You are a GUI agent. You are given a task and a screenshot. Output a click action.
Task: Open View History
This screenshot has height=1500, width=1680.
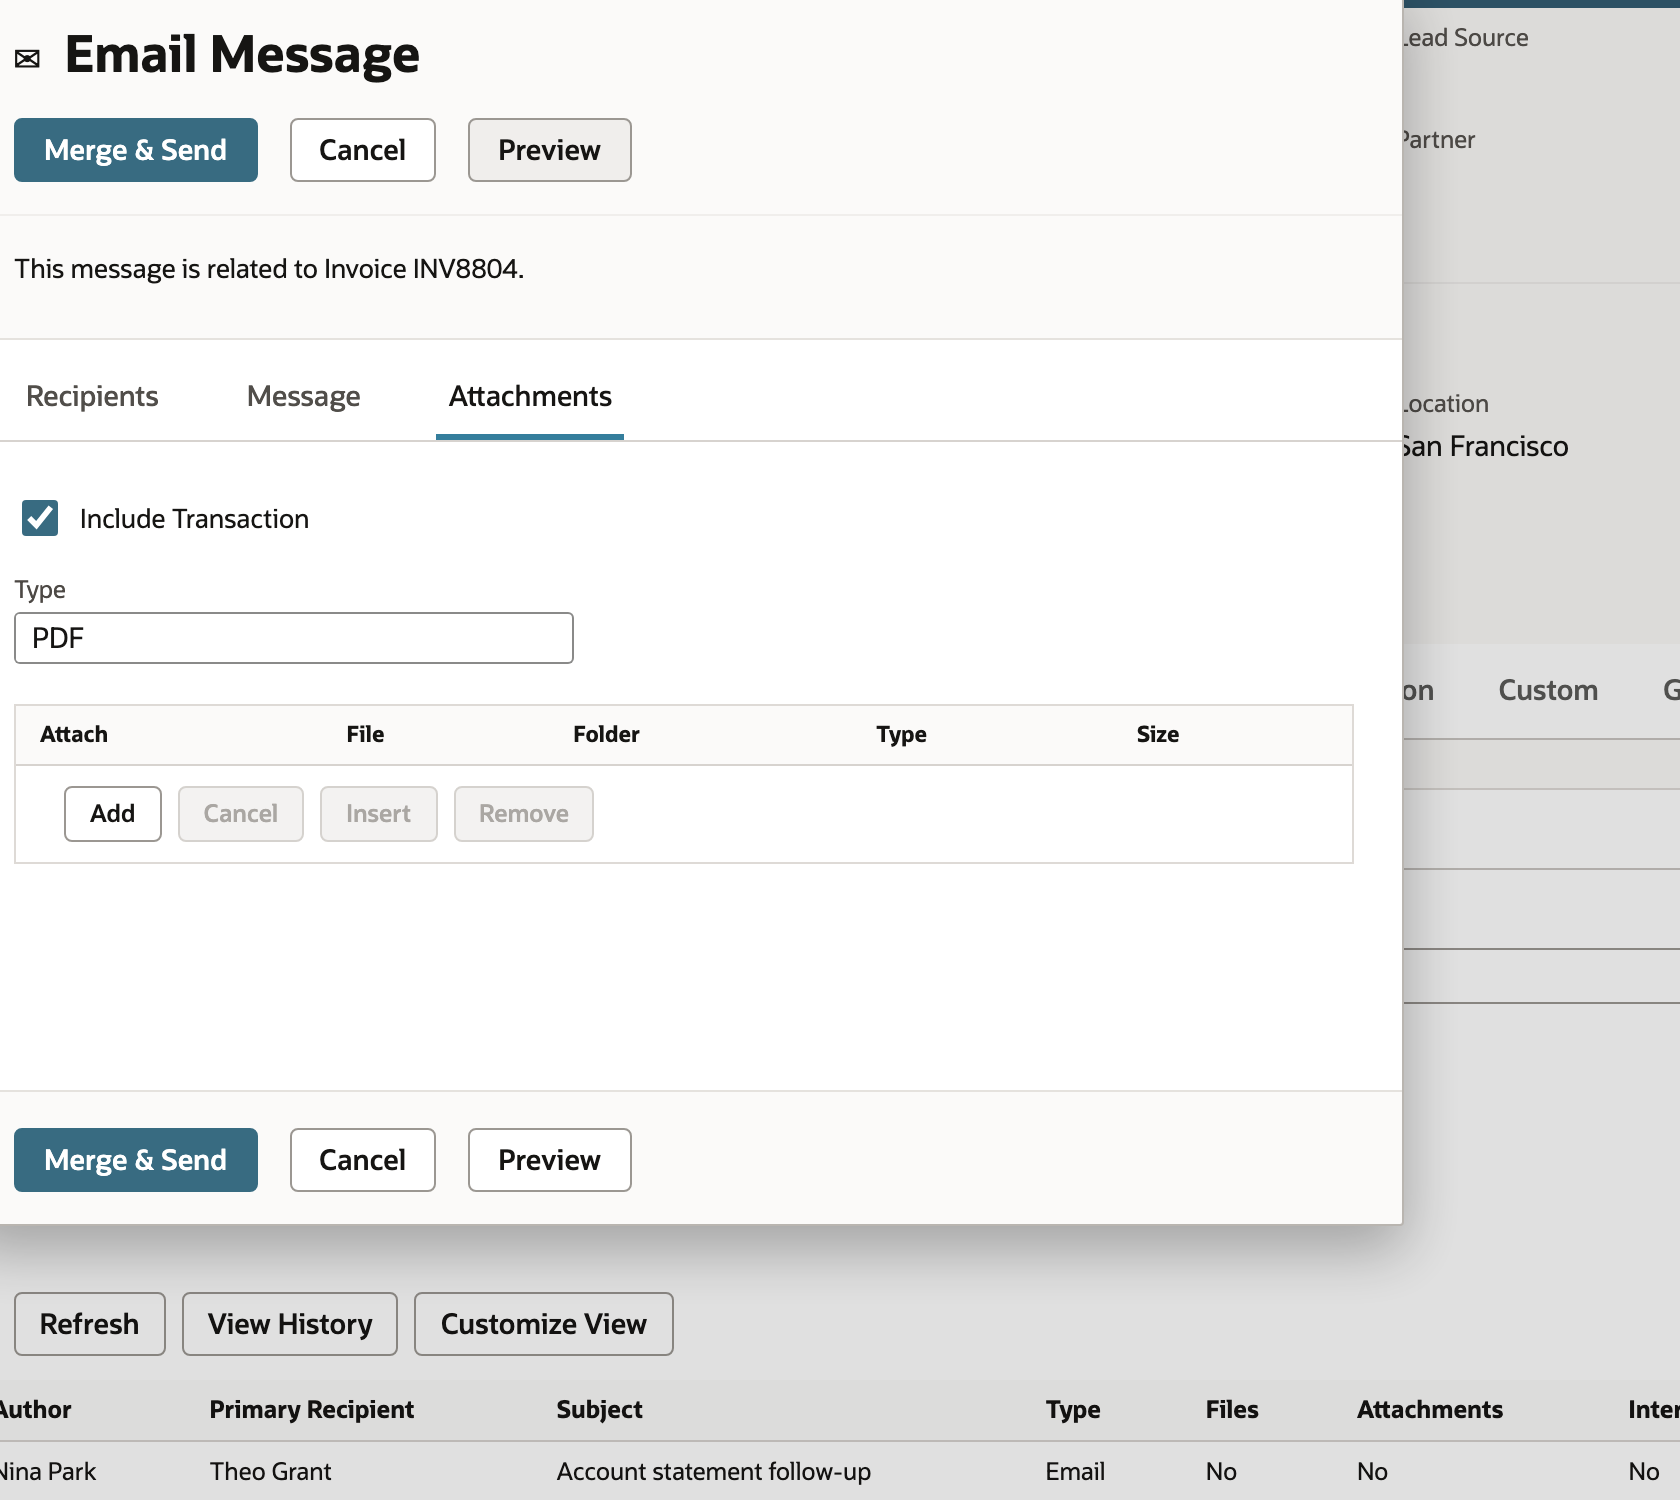tap(290, 1324)
